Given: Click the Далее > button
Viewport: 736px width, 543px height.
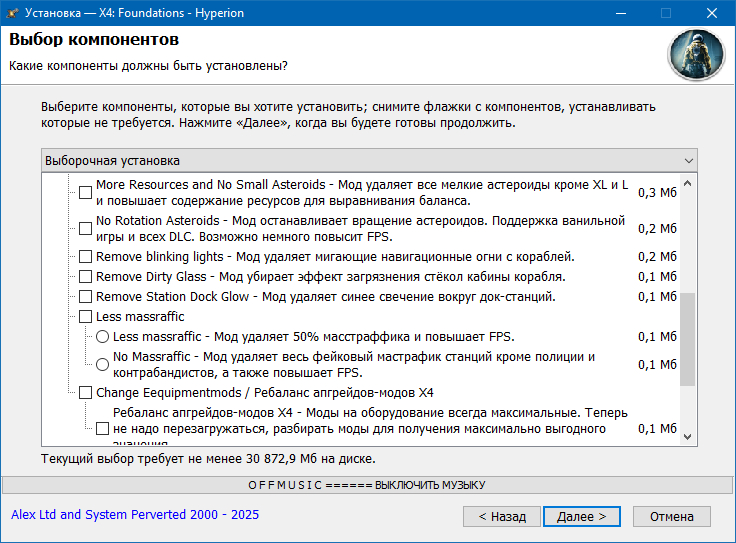Looking at the screenshot, I should coord(582,516).
